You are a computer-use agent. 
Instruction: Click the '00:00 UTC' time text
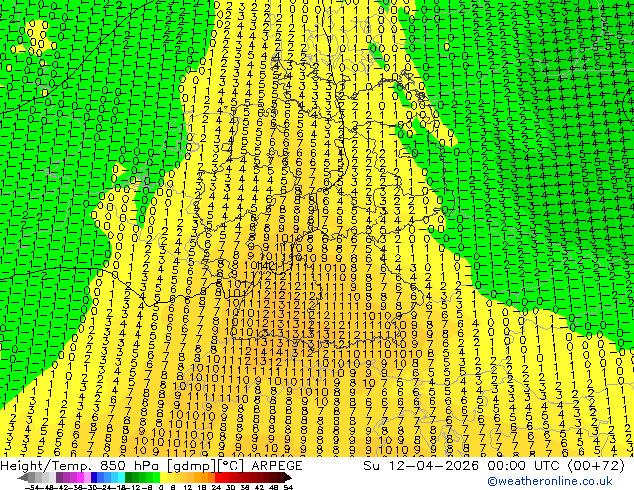tap(526, 466)
